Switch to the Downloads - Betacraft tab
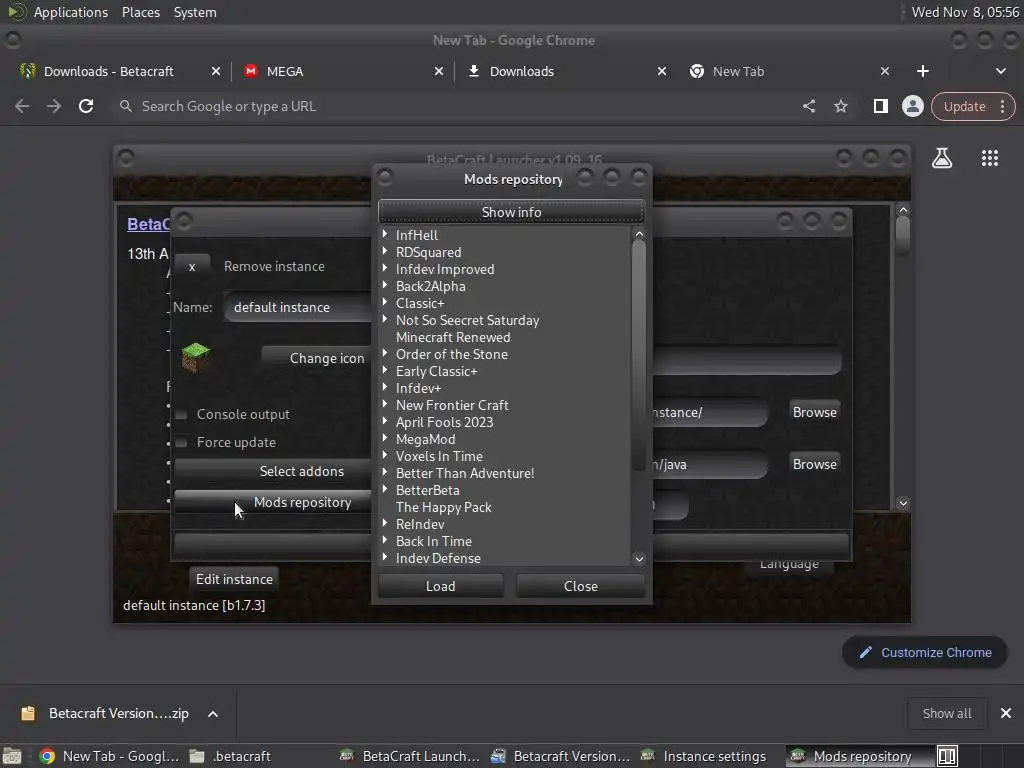This screenshot has height=768, width=1024. [x=118, y=71]
